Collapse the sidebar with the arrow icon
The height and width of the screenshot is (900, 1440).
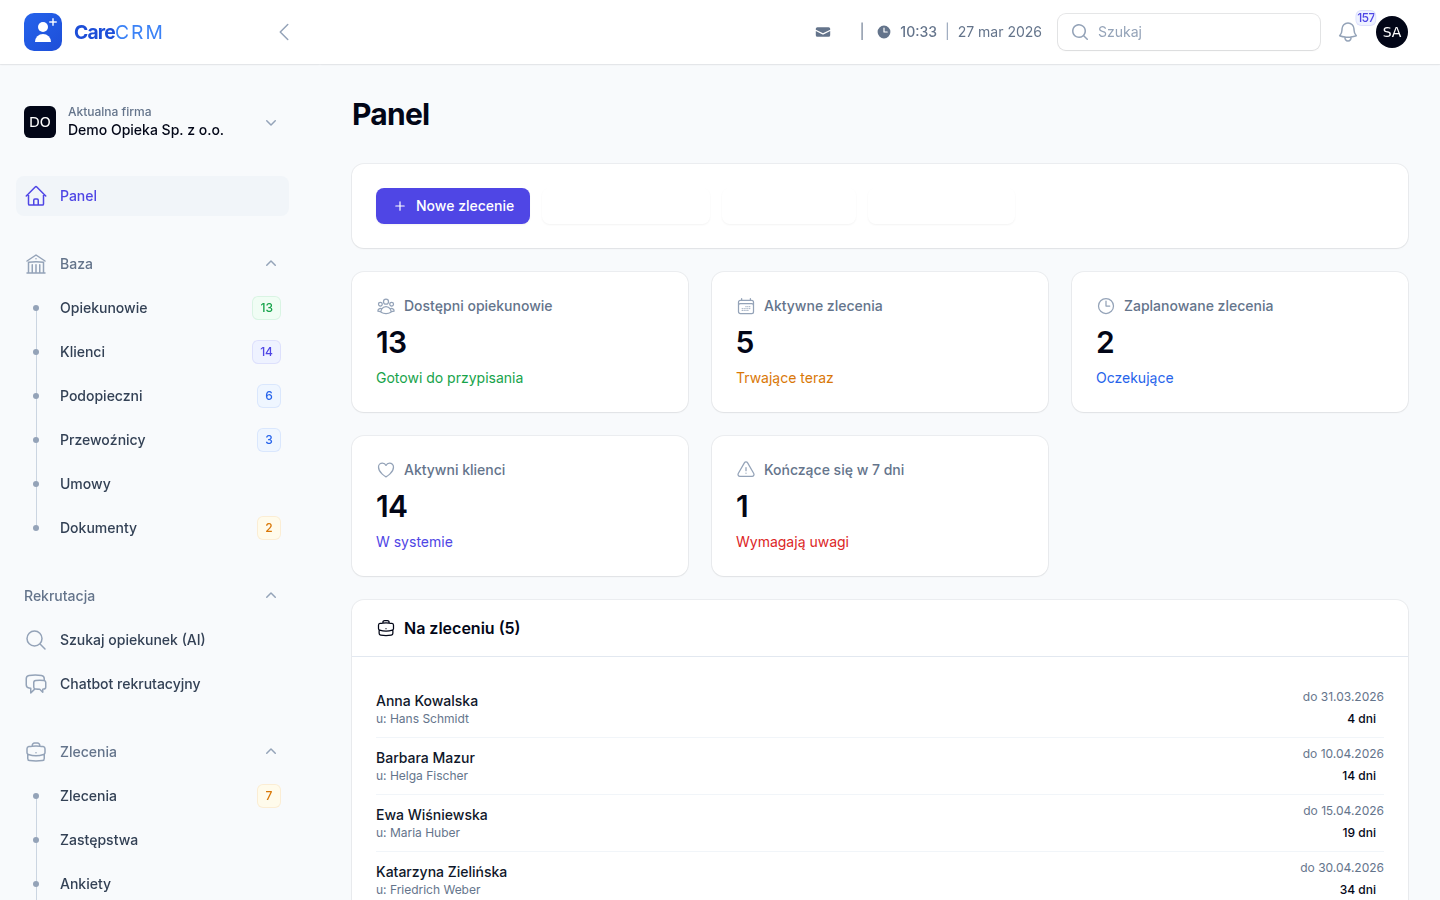click(x=284, y=32)
